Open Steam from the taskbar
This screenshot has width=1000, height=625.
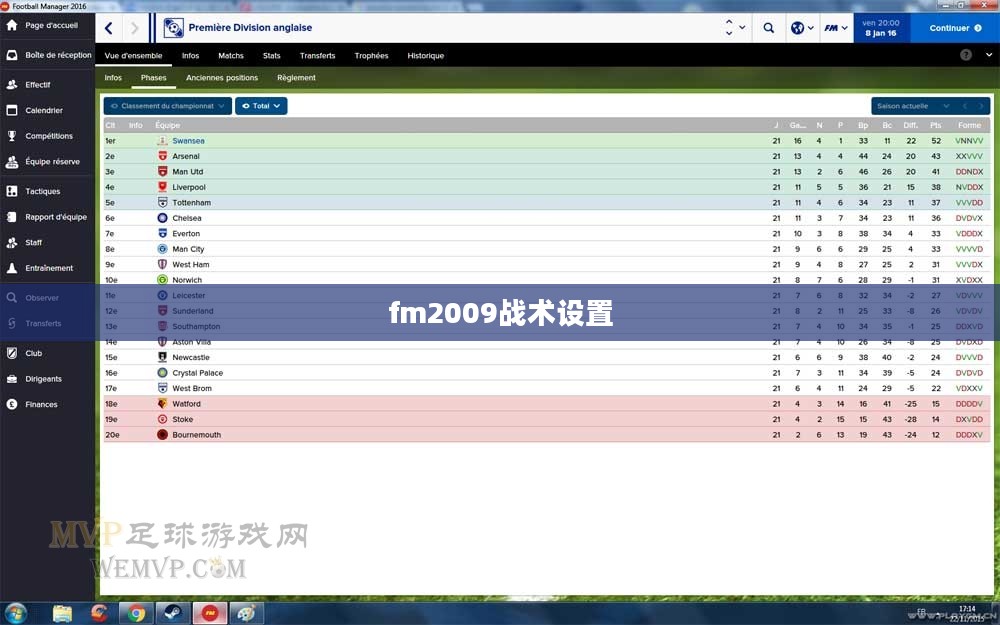click(173, 614)
